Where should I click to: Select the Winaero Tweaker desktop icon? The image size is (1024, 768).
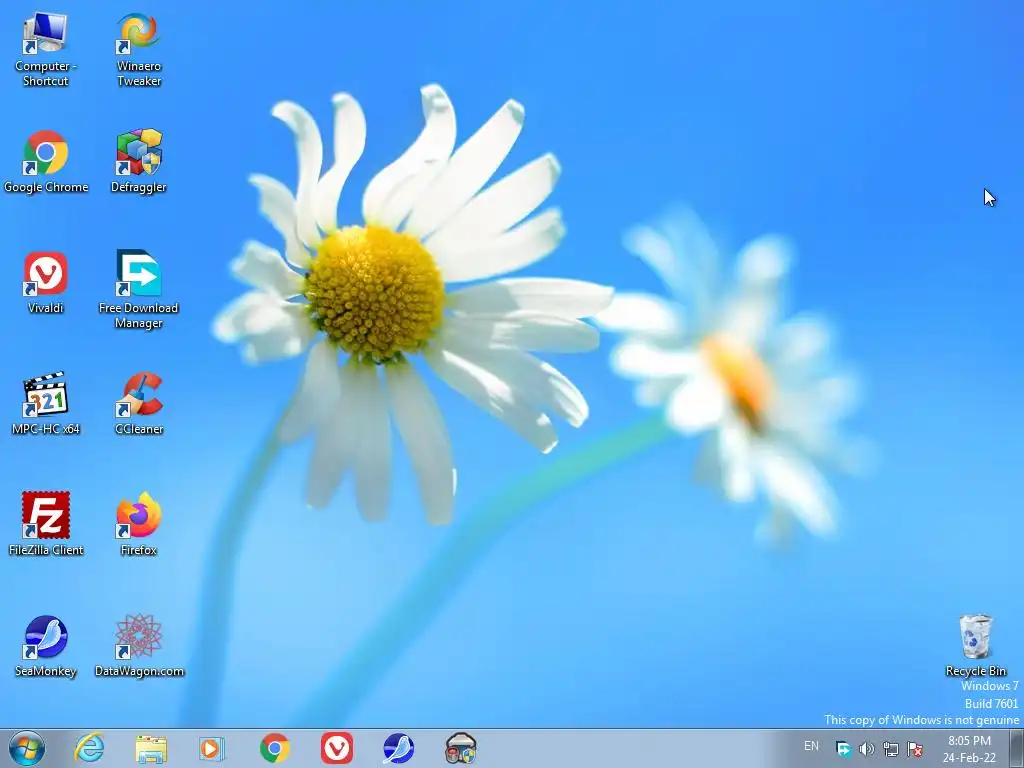[x=138, y=50]
